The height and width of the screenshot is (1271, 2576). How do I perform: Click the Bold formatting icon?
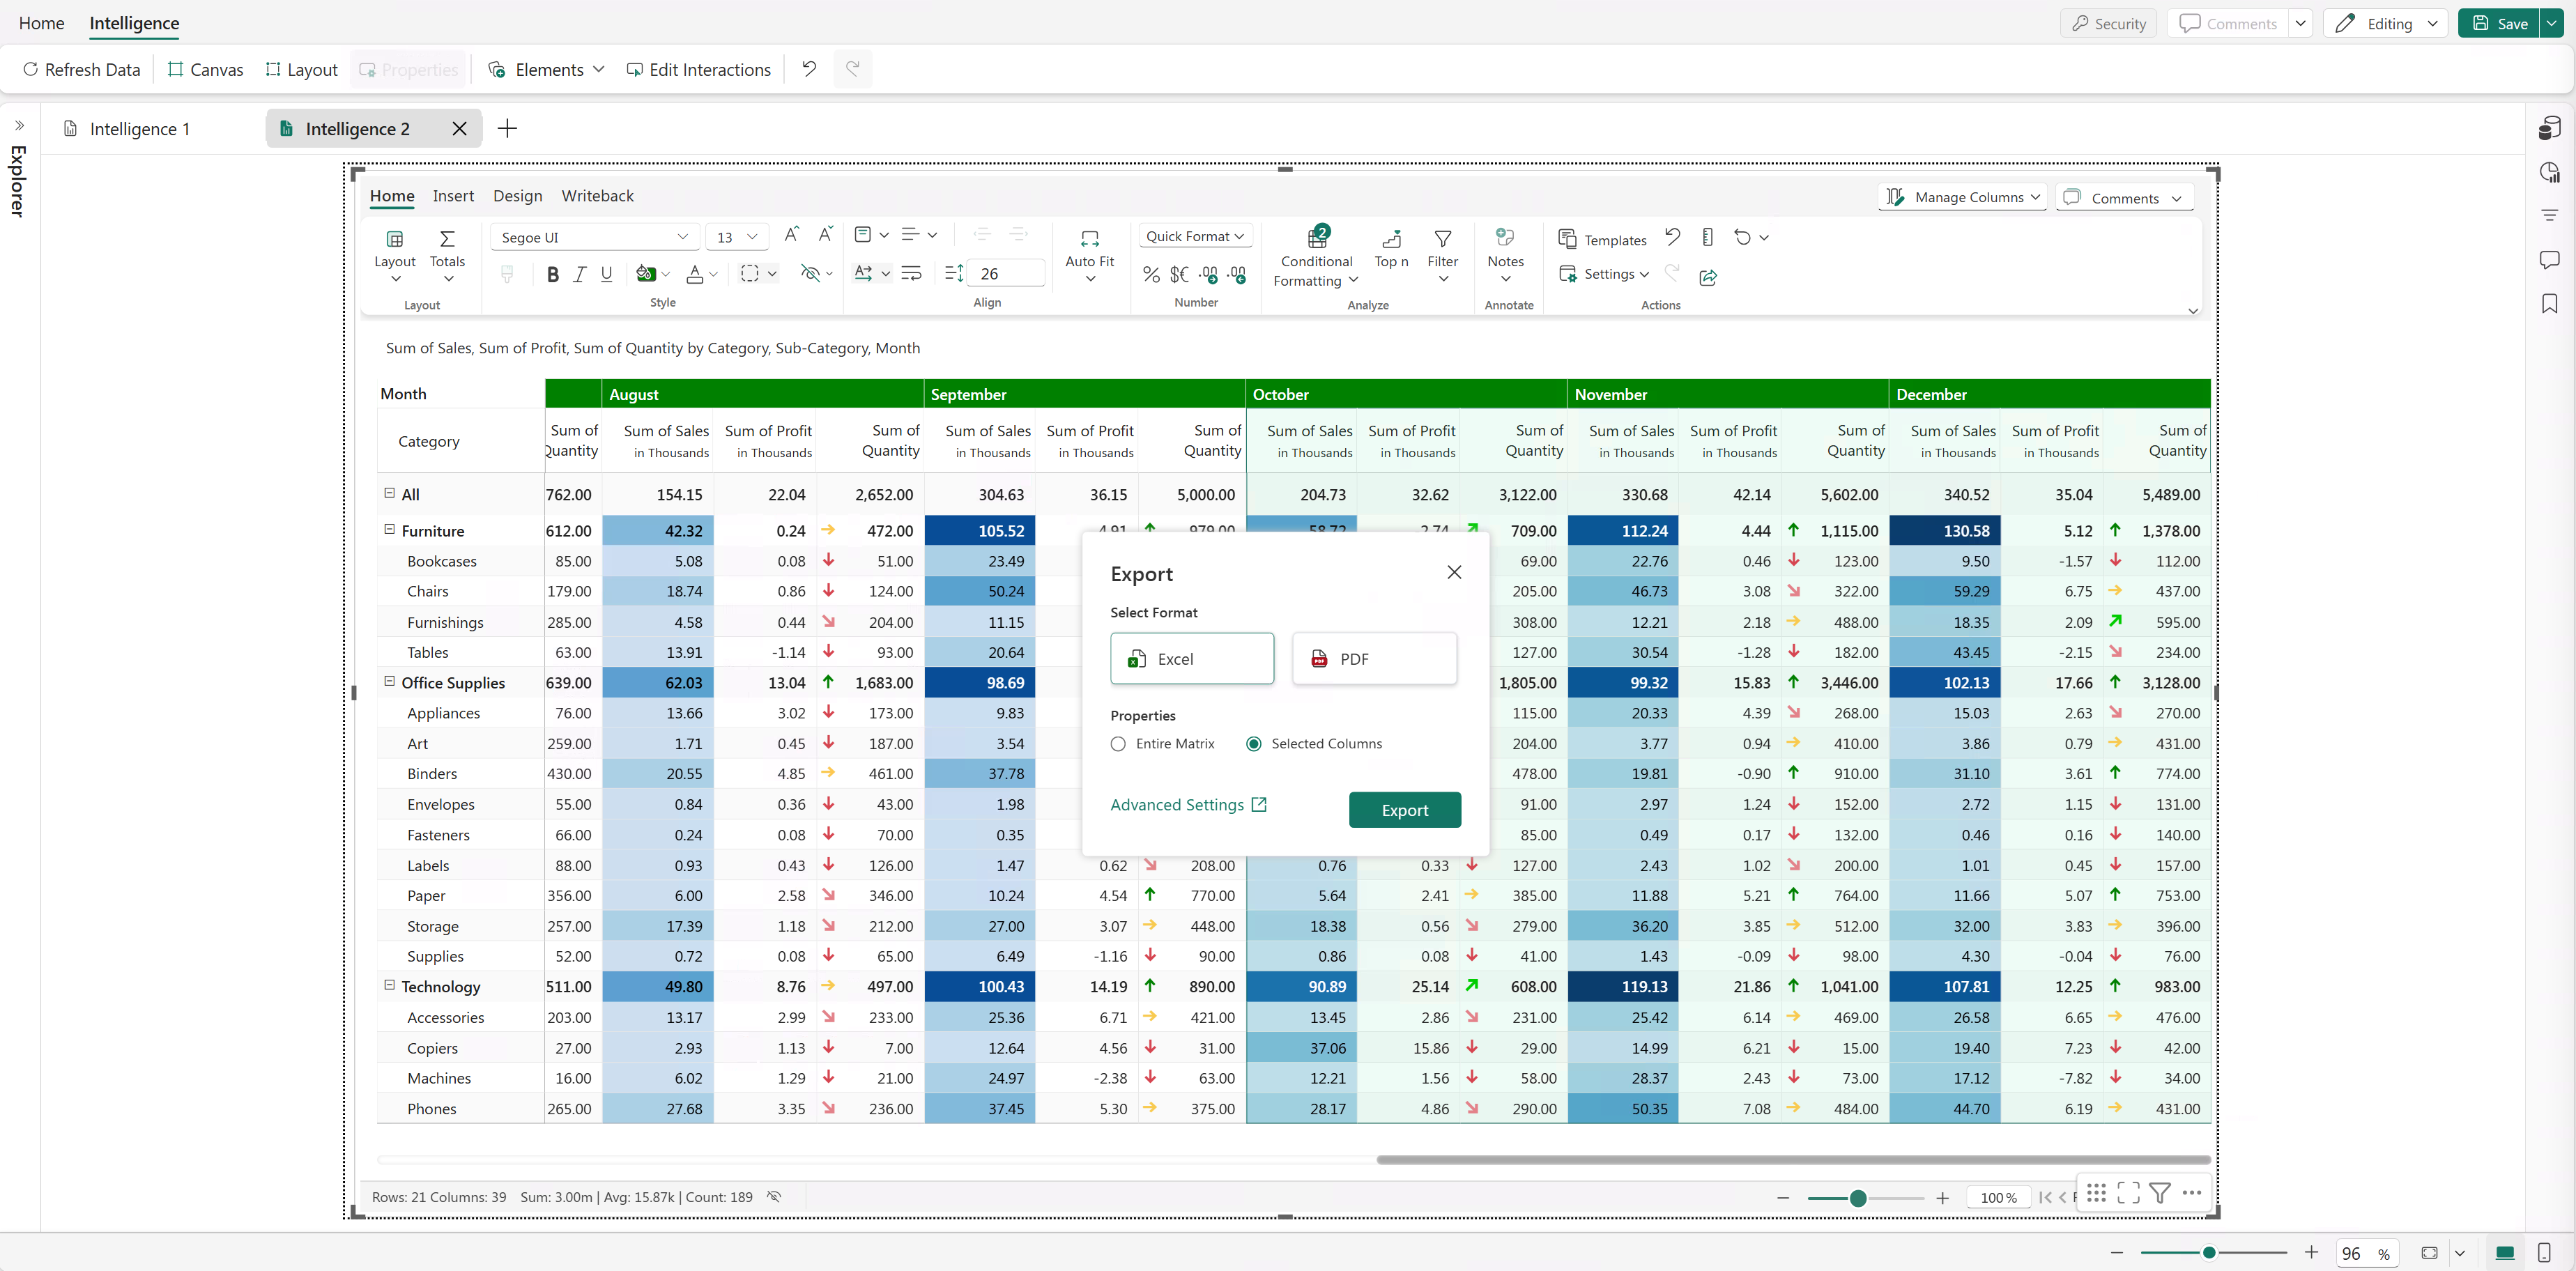[x=553, y=274]
